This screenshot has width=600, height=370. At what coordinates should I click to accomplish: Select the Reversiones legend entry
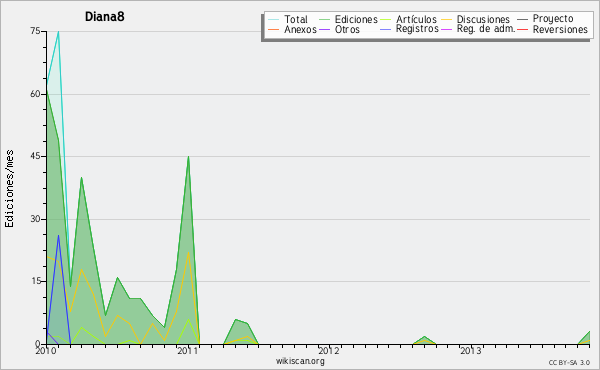560,29
